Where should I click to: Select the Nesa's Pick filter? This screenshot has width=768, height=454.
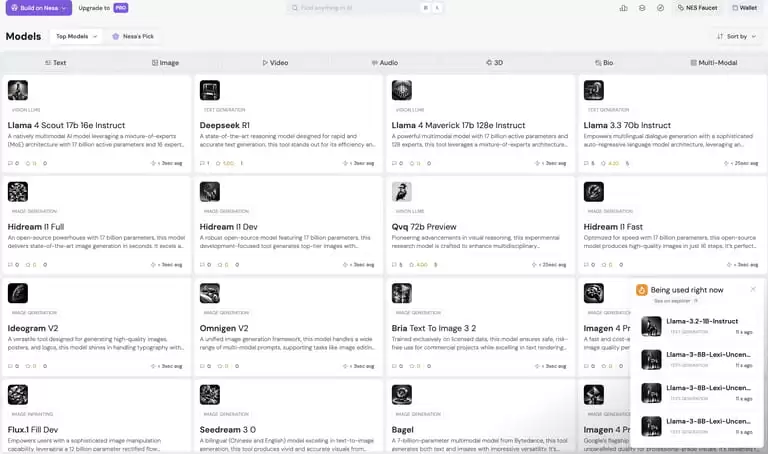(x=133, y=36)
